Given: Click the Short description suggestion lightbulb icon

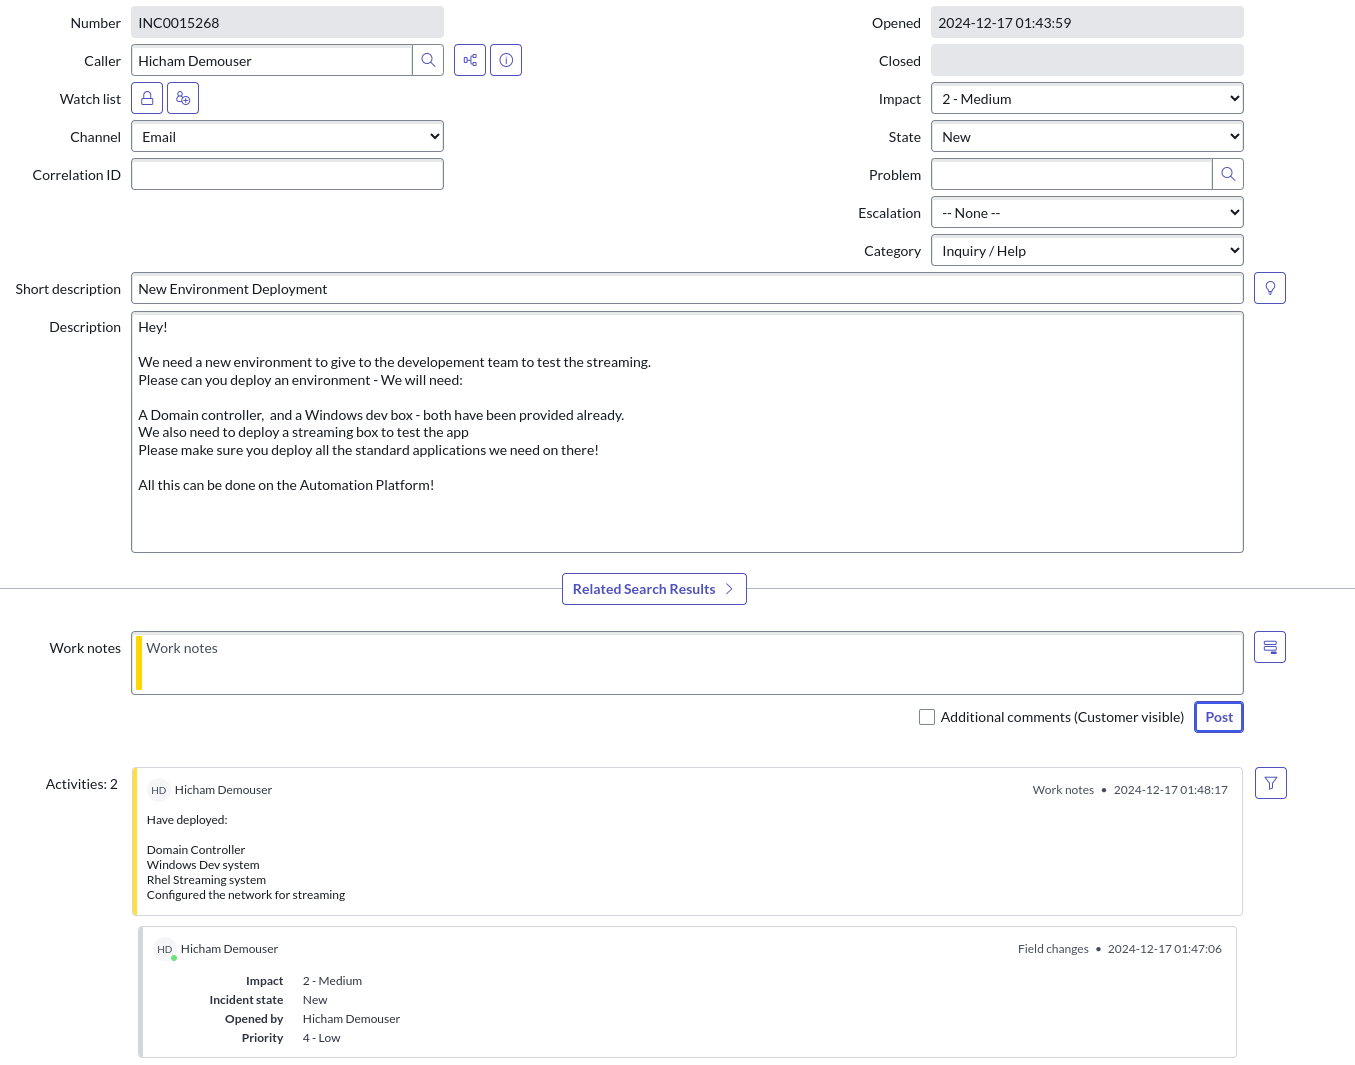Looking at the screenshot, I should pos(1270,288).
